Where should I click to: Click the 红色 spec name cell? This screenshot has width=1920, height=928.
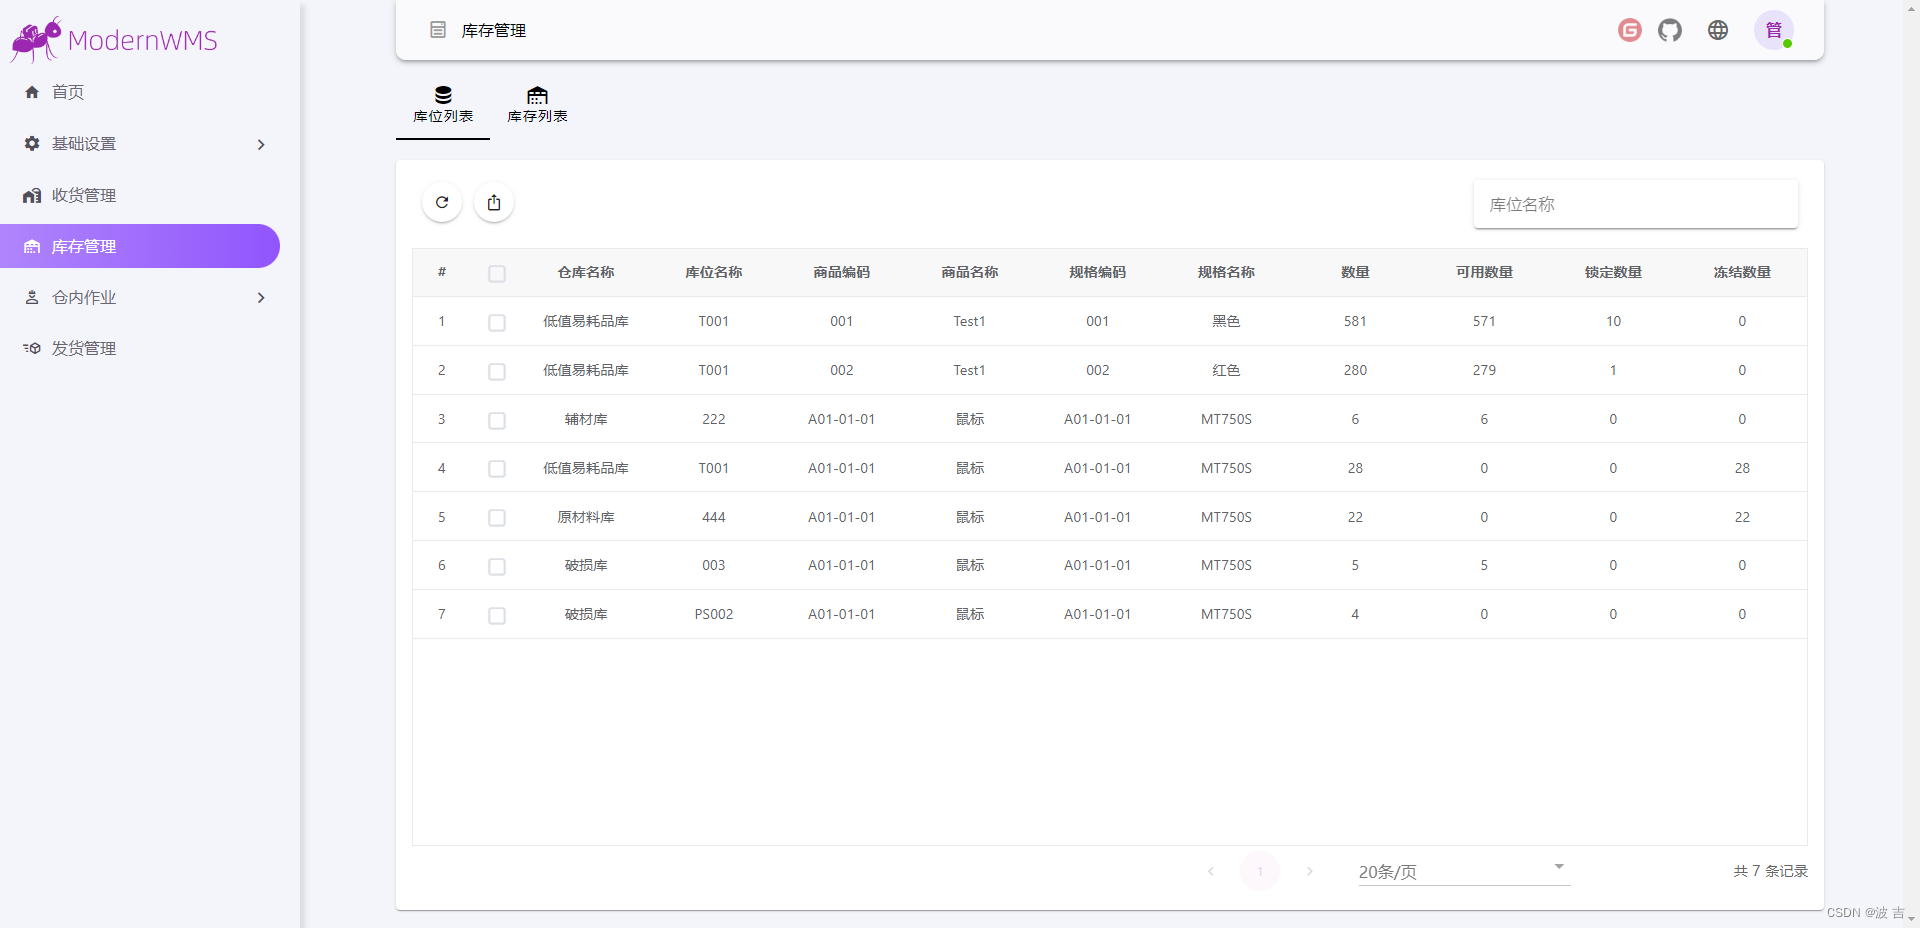(x=1226, y=370)
